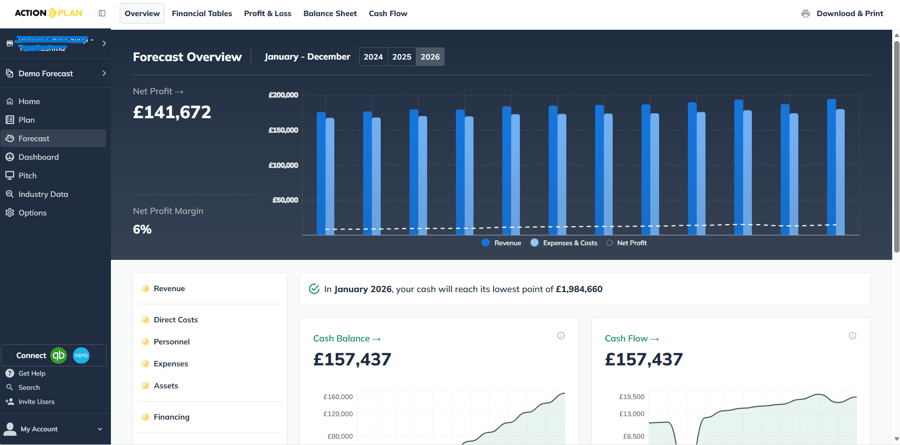Open the Cash Balance link
The height and width of the screenshot is (445, 900).
pyautogui.click(x=347, y=339)
